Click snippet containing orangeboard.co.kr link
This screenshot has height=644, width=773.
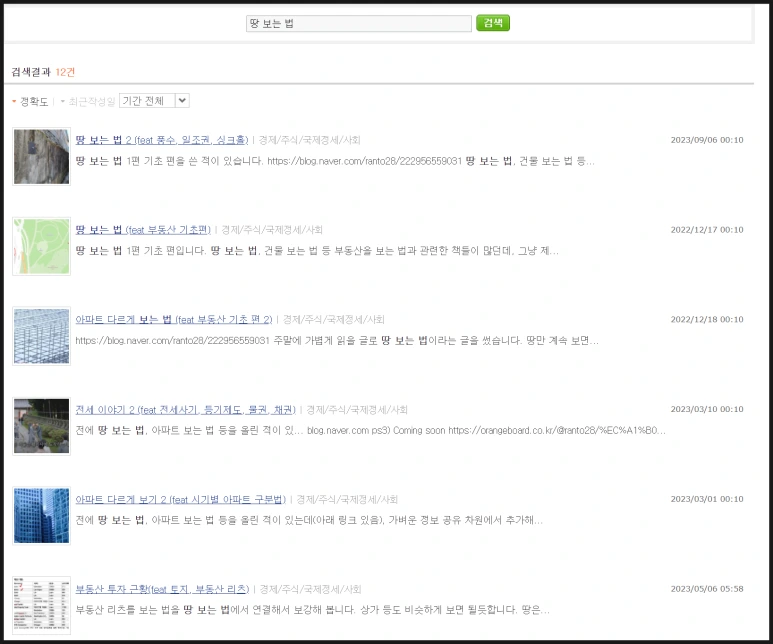pyautogui.click(x=370, y=430)
